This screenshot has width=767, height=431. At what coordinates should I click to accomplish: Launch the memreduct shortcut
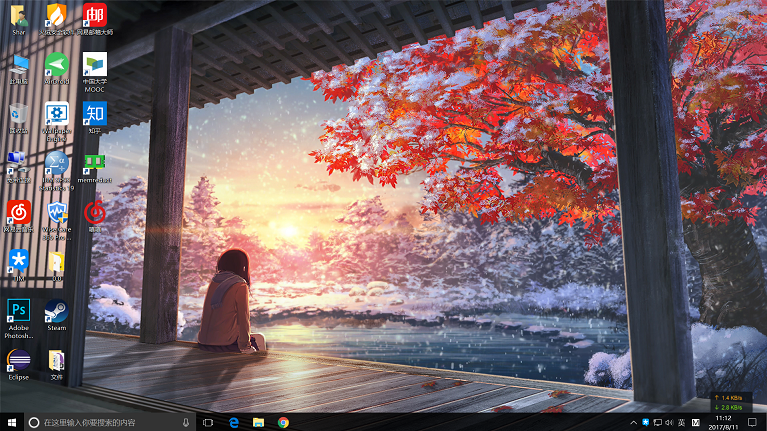point(94,167)
